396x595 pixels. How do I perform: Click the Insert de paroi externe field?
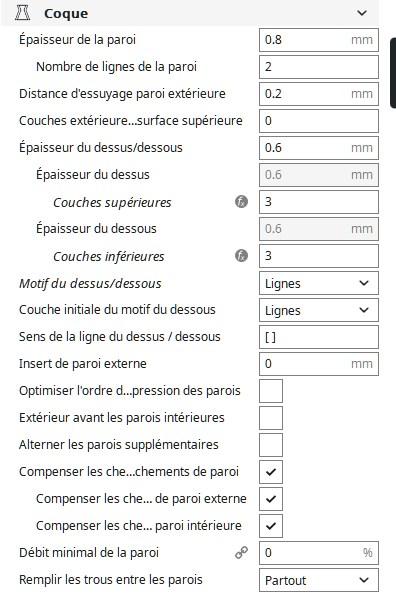(319, 364)
